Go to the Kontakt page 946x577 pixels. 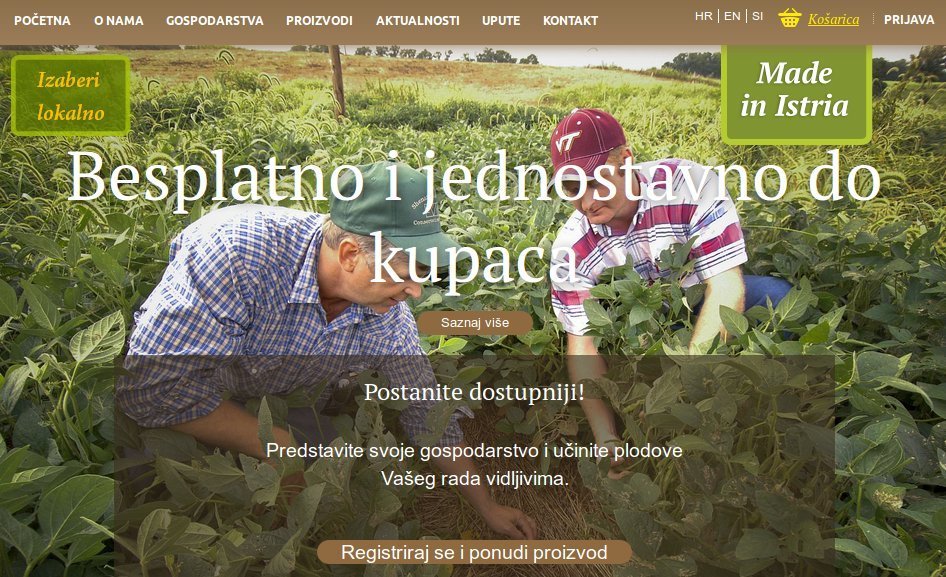[570, 21]
